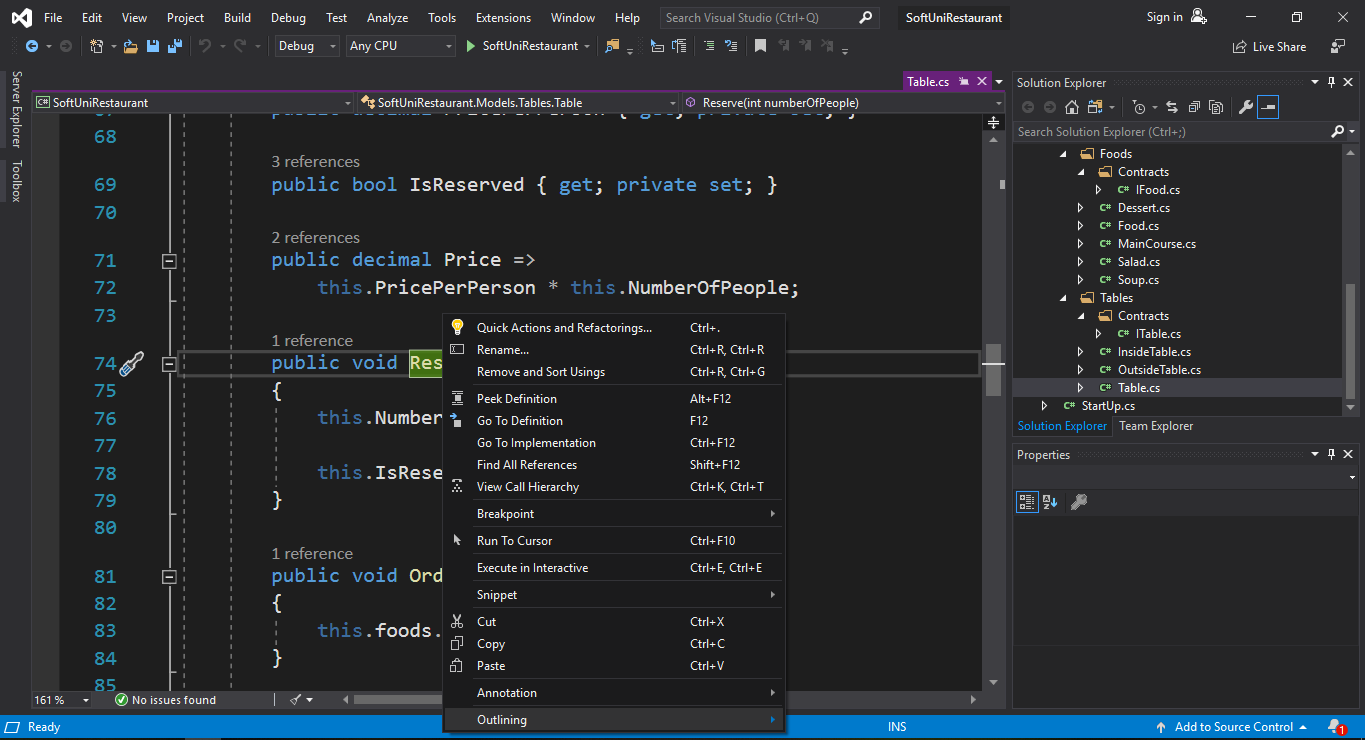Click the Live Share button
This screenshot has width=1365, height=740.
1270,47
